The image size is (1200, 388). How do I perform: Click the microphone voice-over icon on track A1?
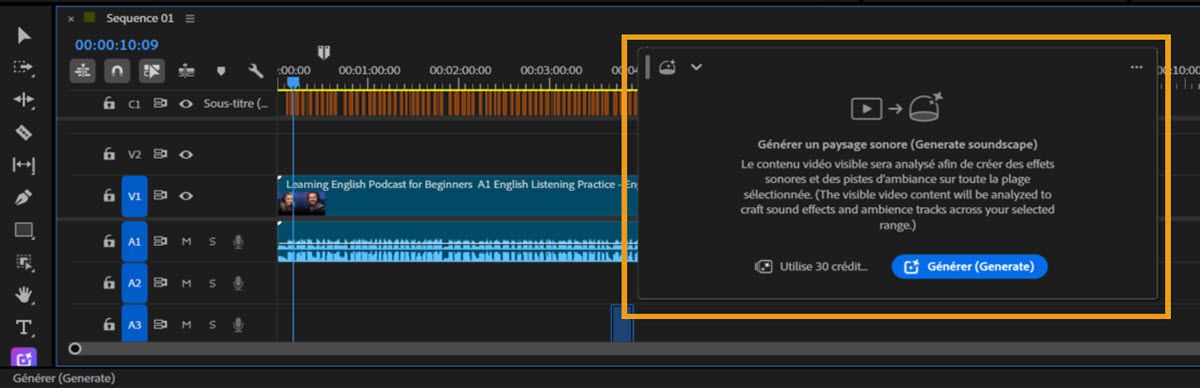tap(238, 241)
